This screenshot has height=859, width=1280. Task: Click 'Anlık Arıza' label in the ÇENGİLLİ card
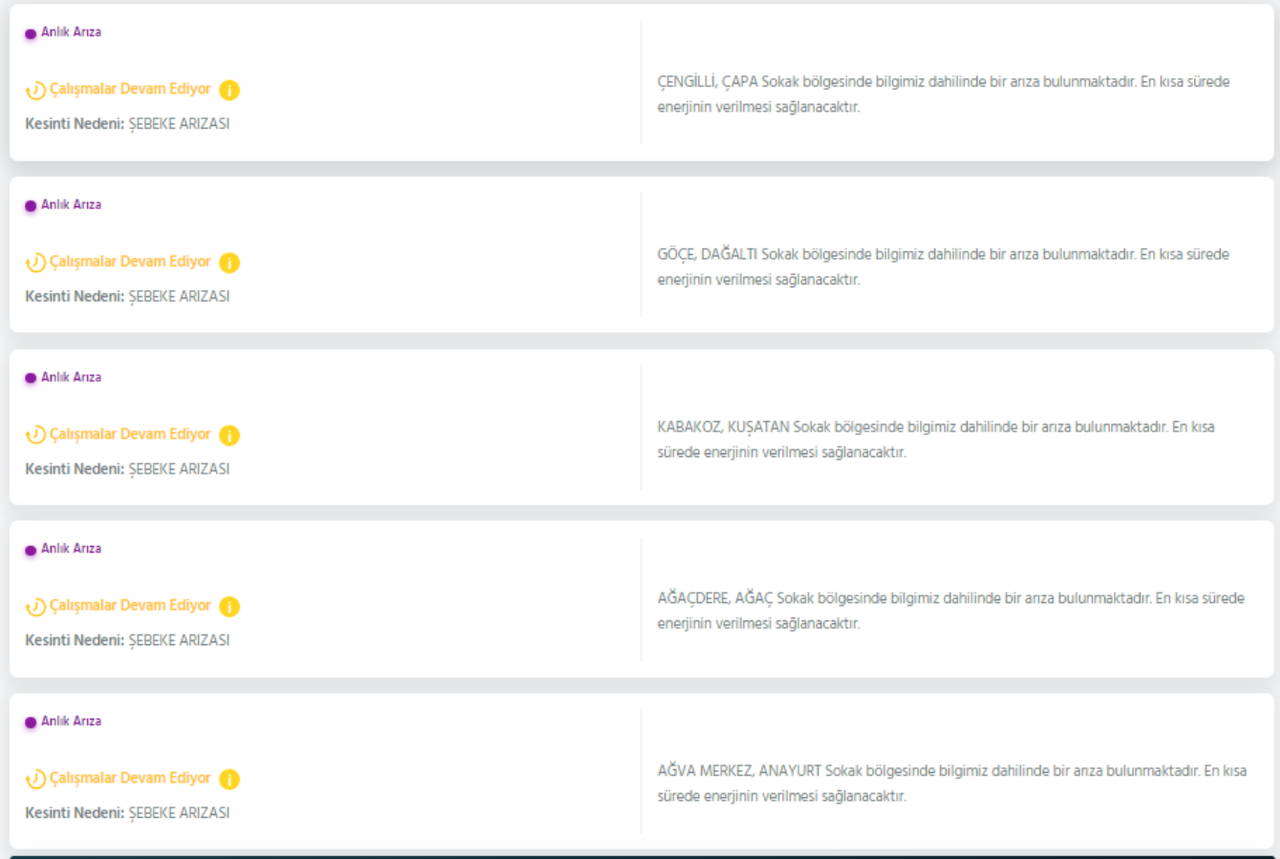click(x=71, y=32)
